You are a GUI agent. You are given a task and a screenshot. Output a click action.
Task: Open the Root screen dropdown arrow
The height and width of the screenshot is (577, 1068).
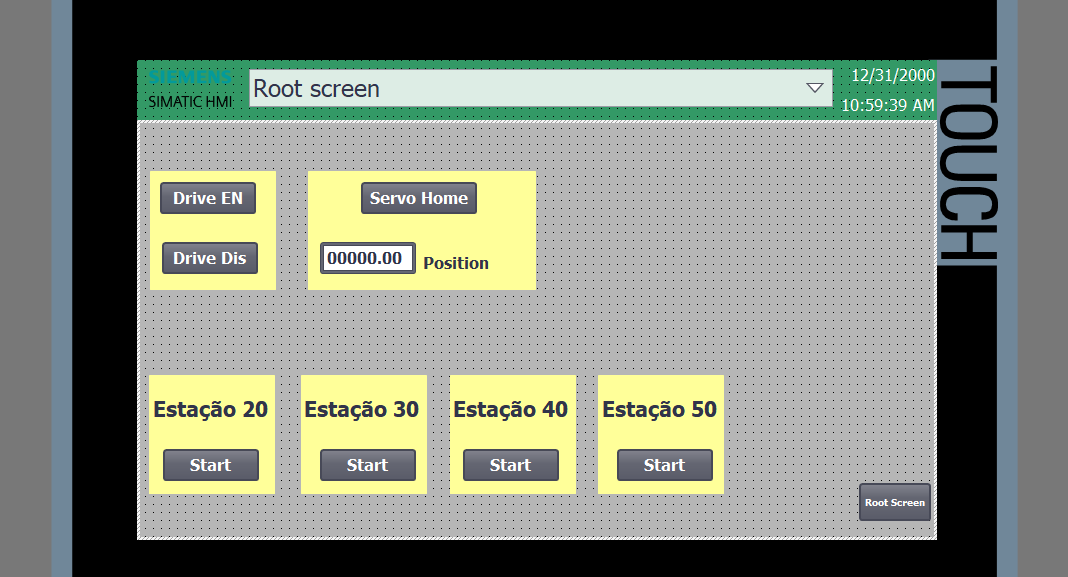tap(815, 88)
